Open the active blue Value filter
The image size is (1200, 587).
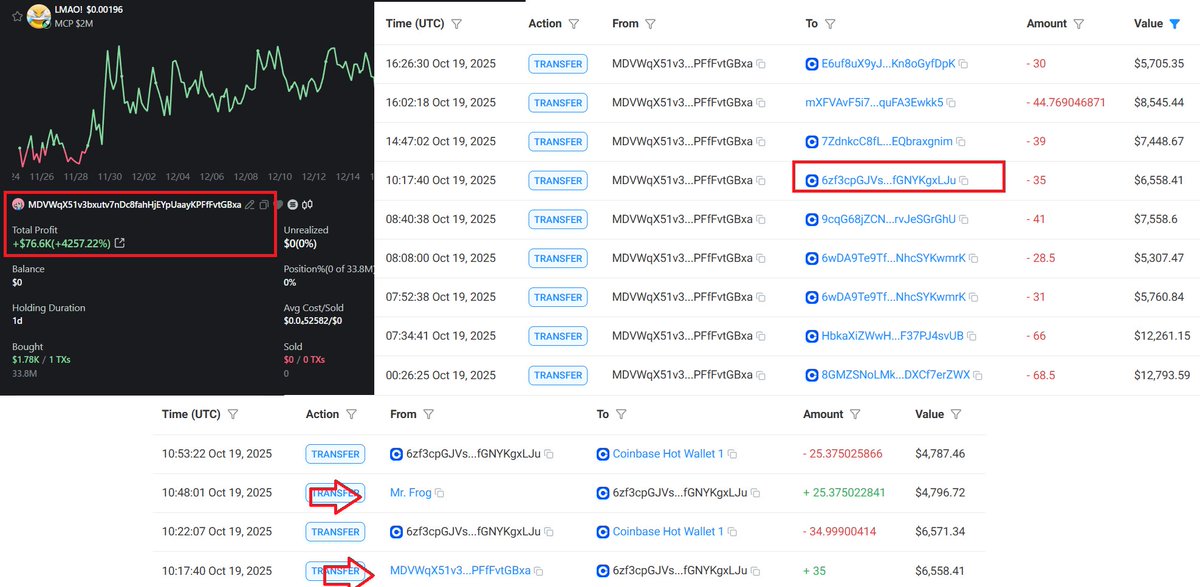coord(1174,24)
